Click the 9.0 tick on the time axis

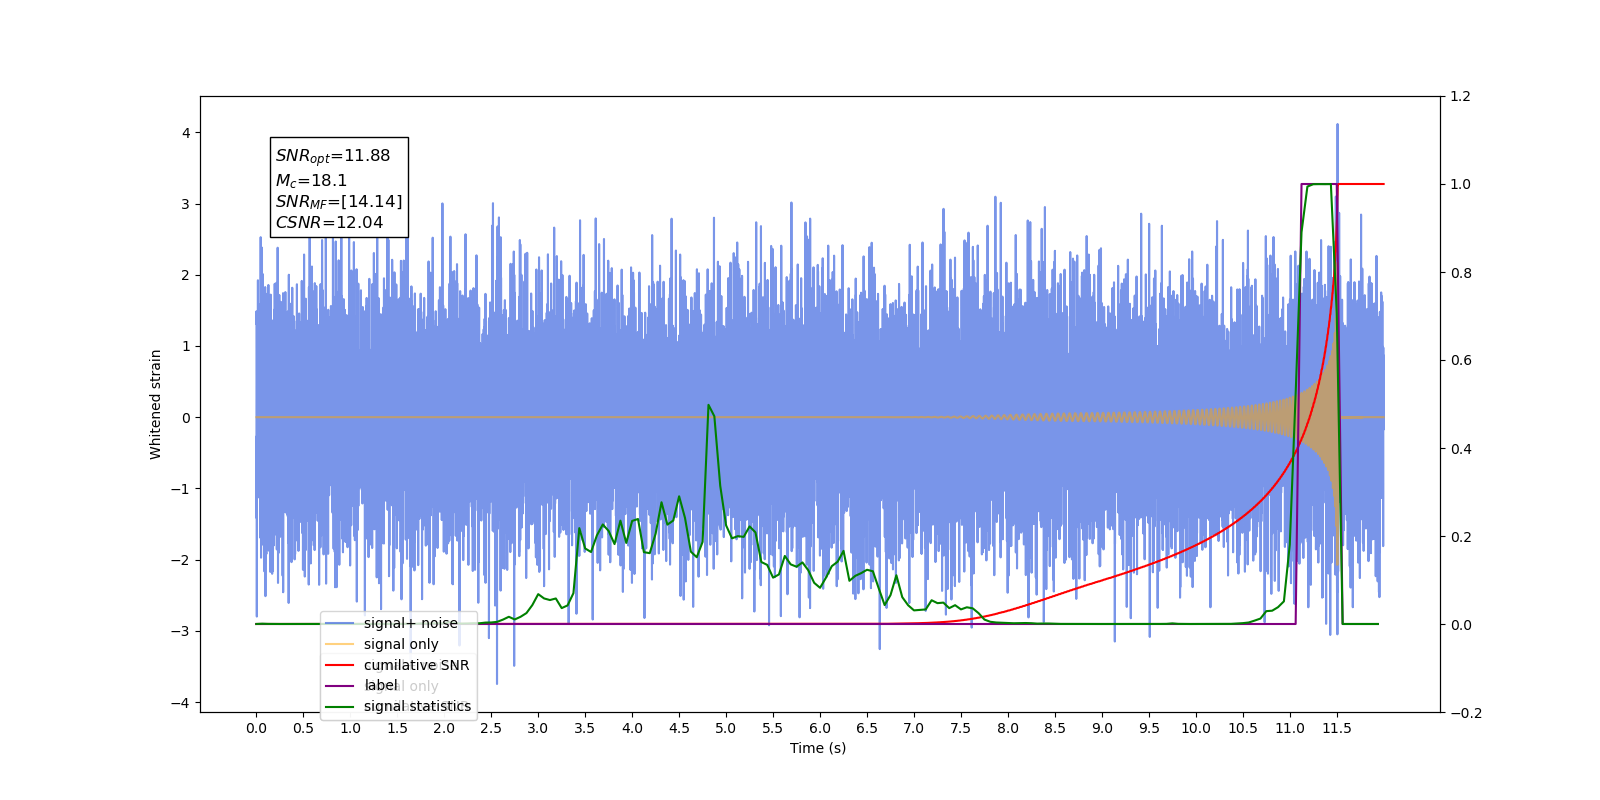[1102, 728]
